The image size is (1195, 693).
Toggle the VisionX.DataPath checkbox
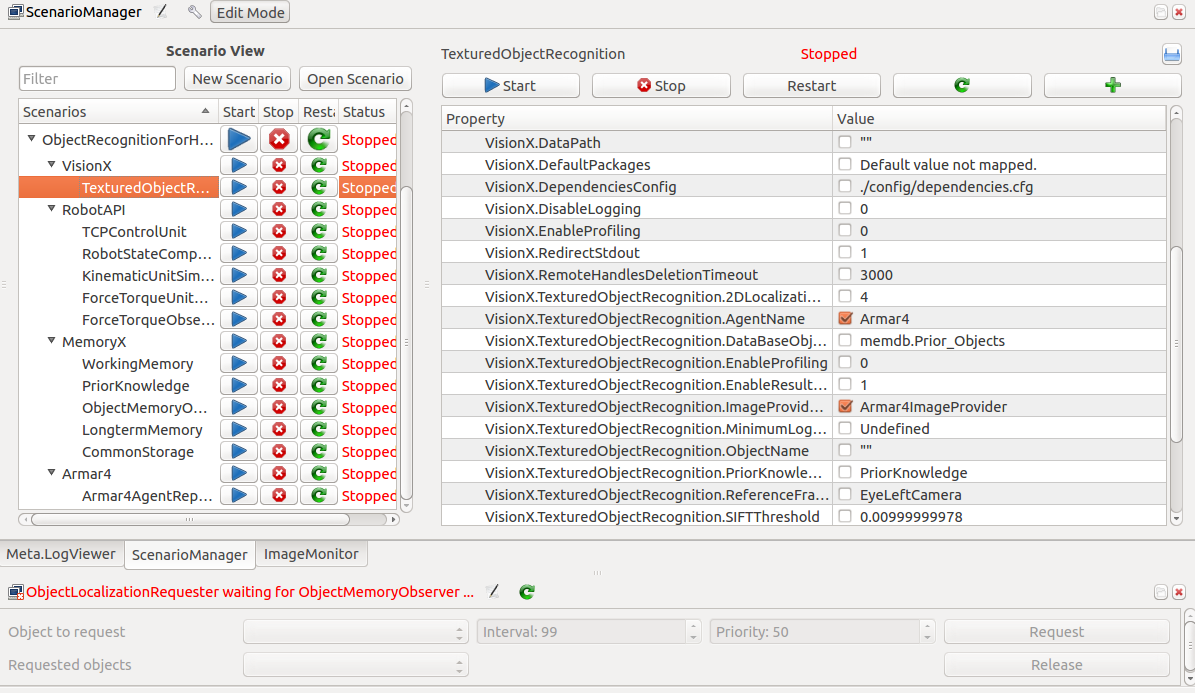[844, 142]
